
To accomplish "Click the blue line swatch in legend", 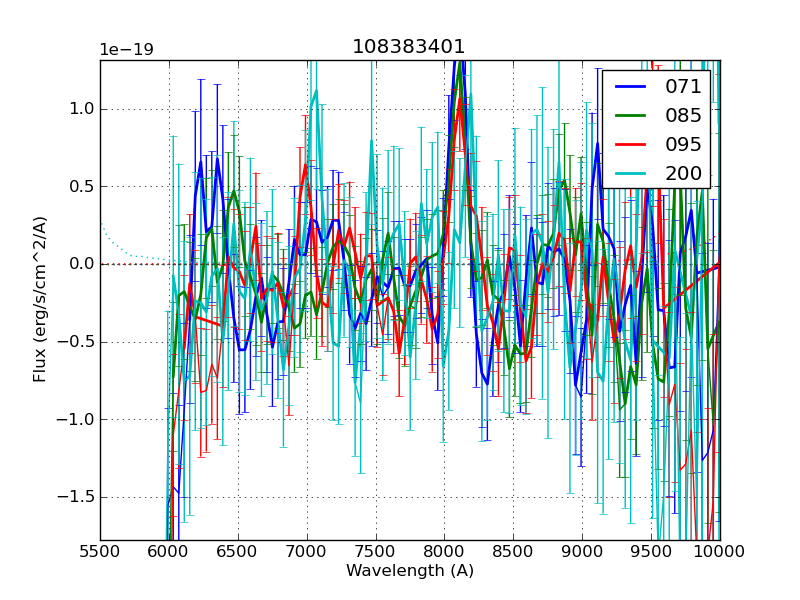I will click(x=632, y=86).
